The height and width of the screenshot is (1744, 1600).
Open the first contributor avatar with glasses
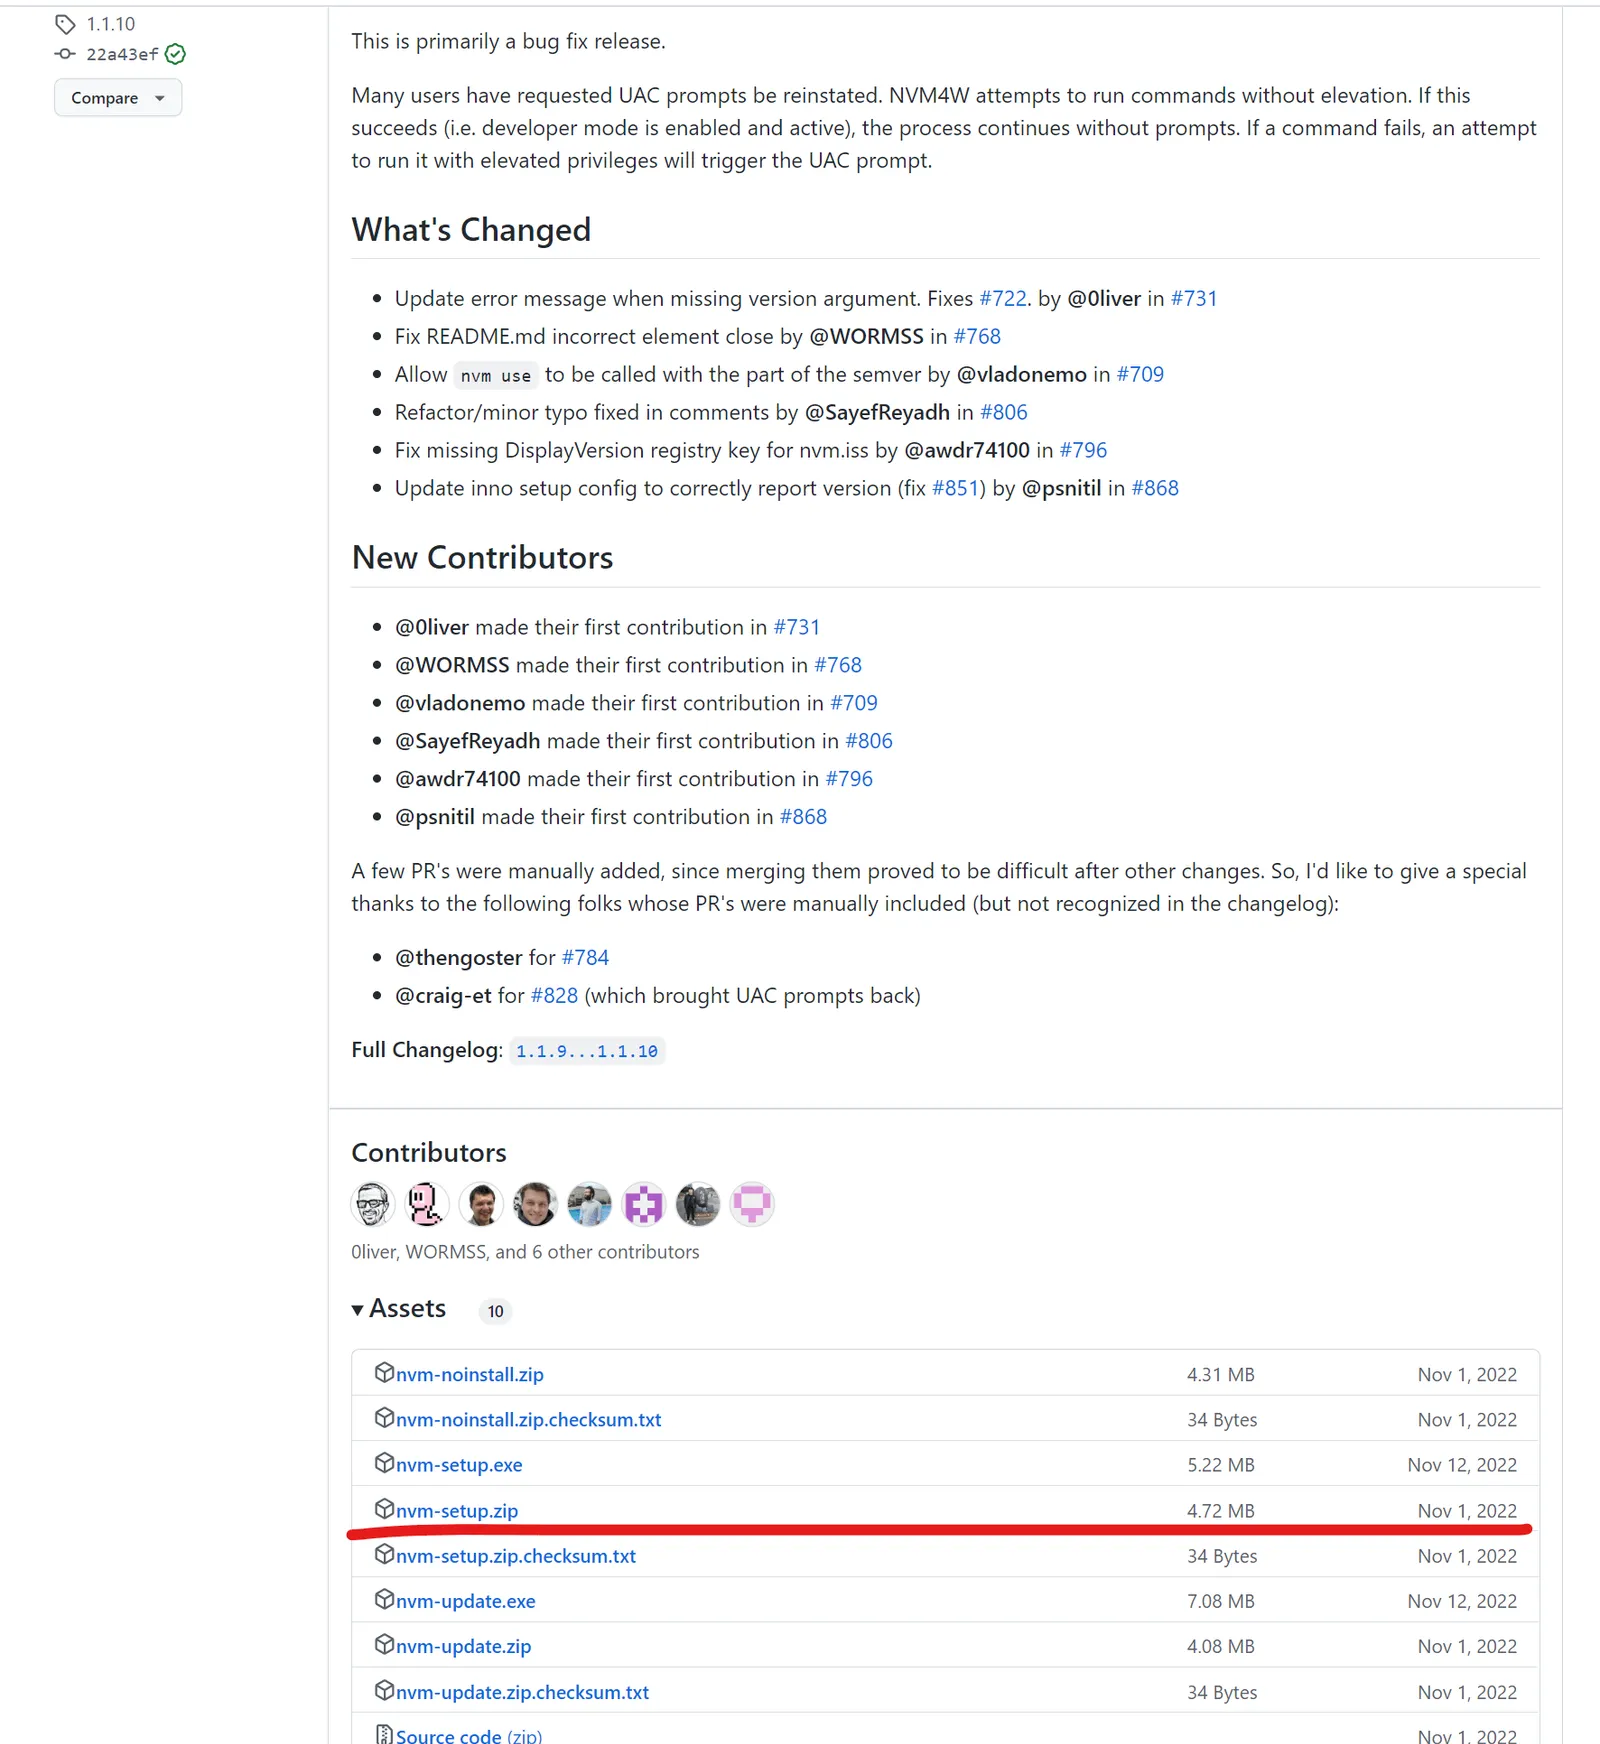click(x=373, y=1204)
